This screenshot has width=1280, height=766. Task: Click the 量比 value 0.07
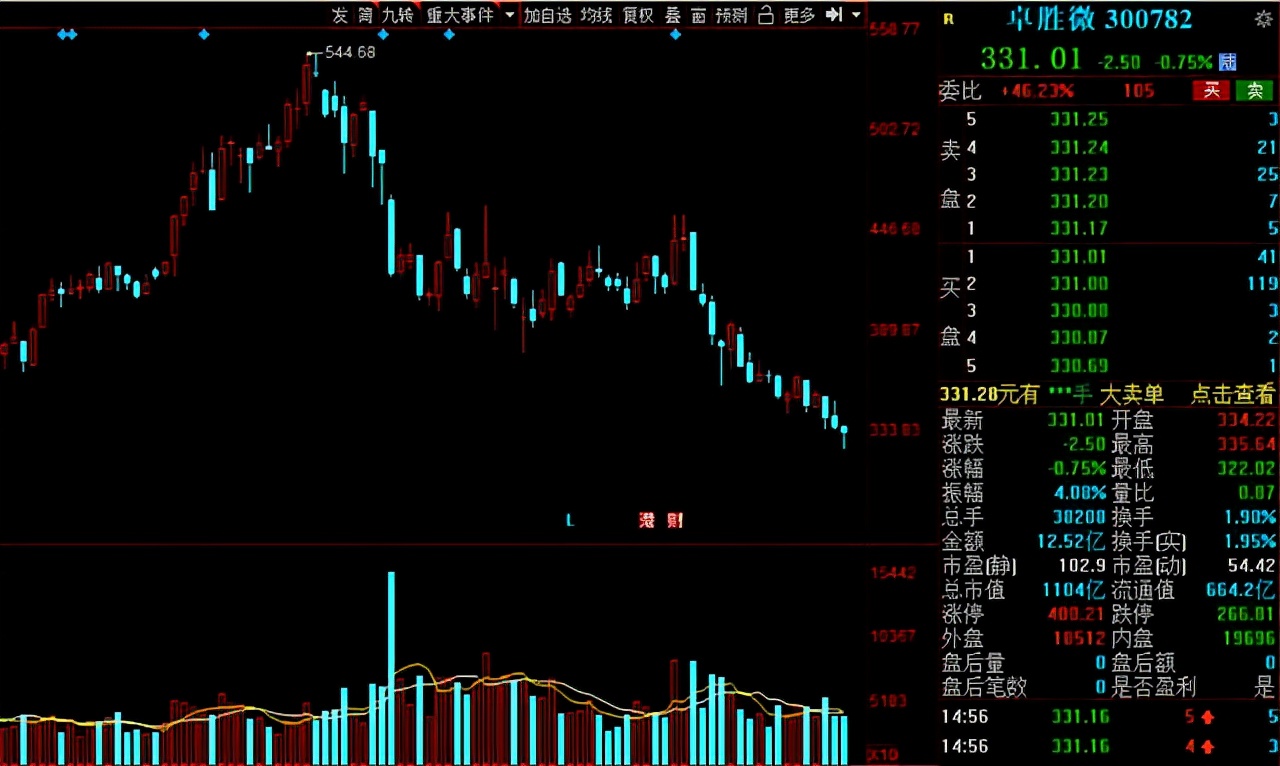[x=1258, y=493]
